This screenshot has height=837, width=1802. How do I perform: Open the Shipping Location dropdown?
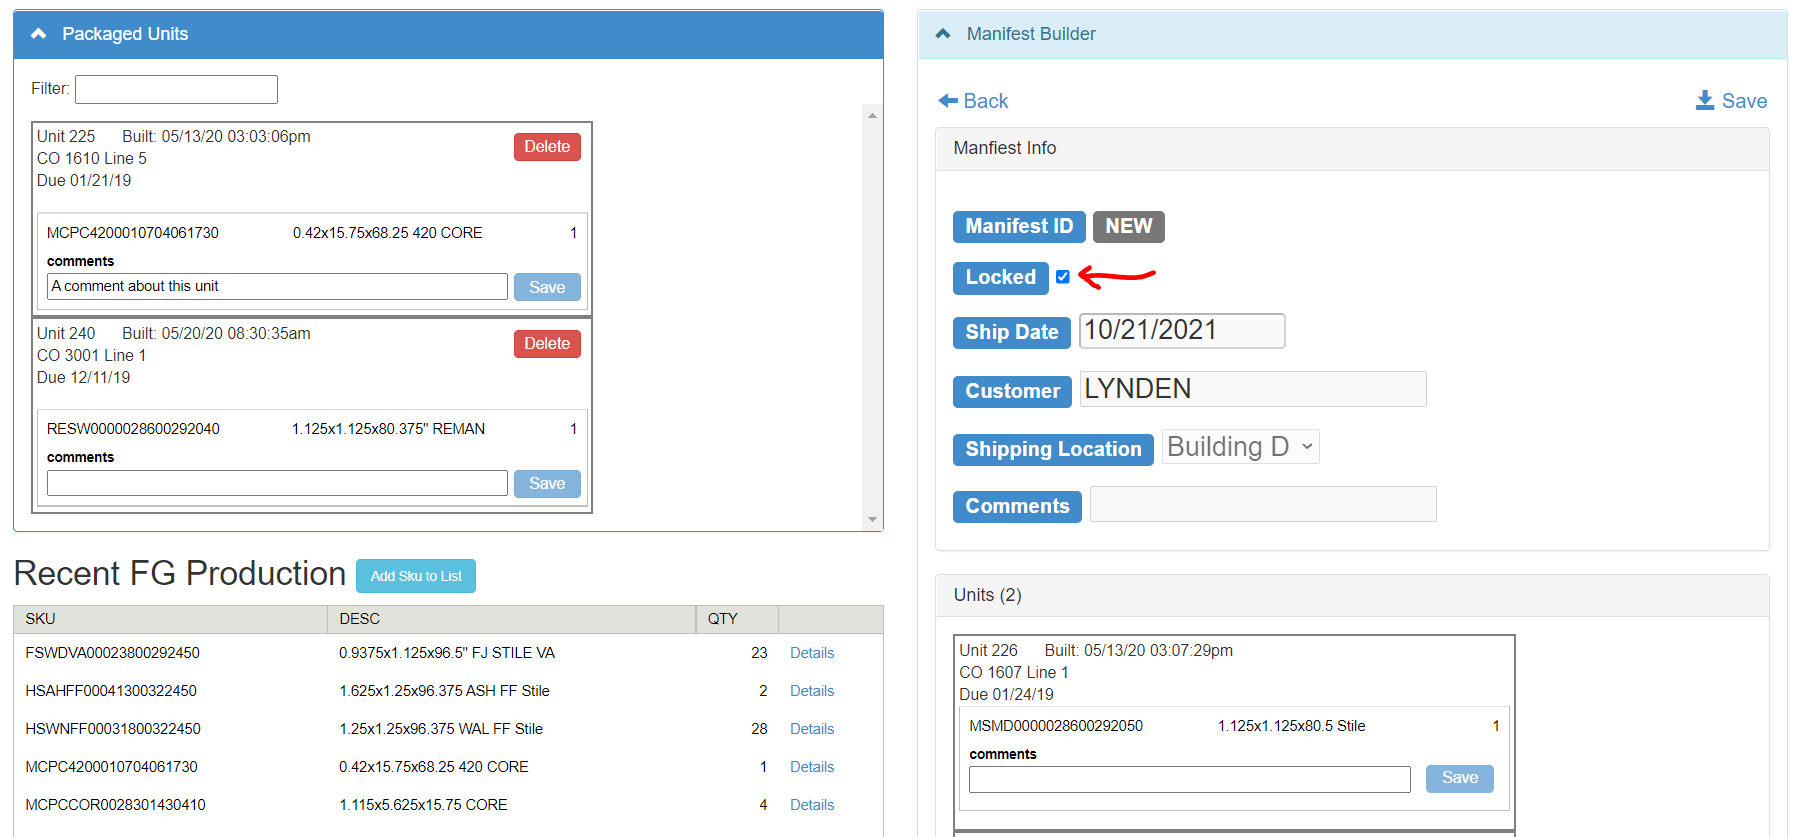[x=1240, y=447]
